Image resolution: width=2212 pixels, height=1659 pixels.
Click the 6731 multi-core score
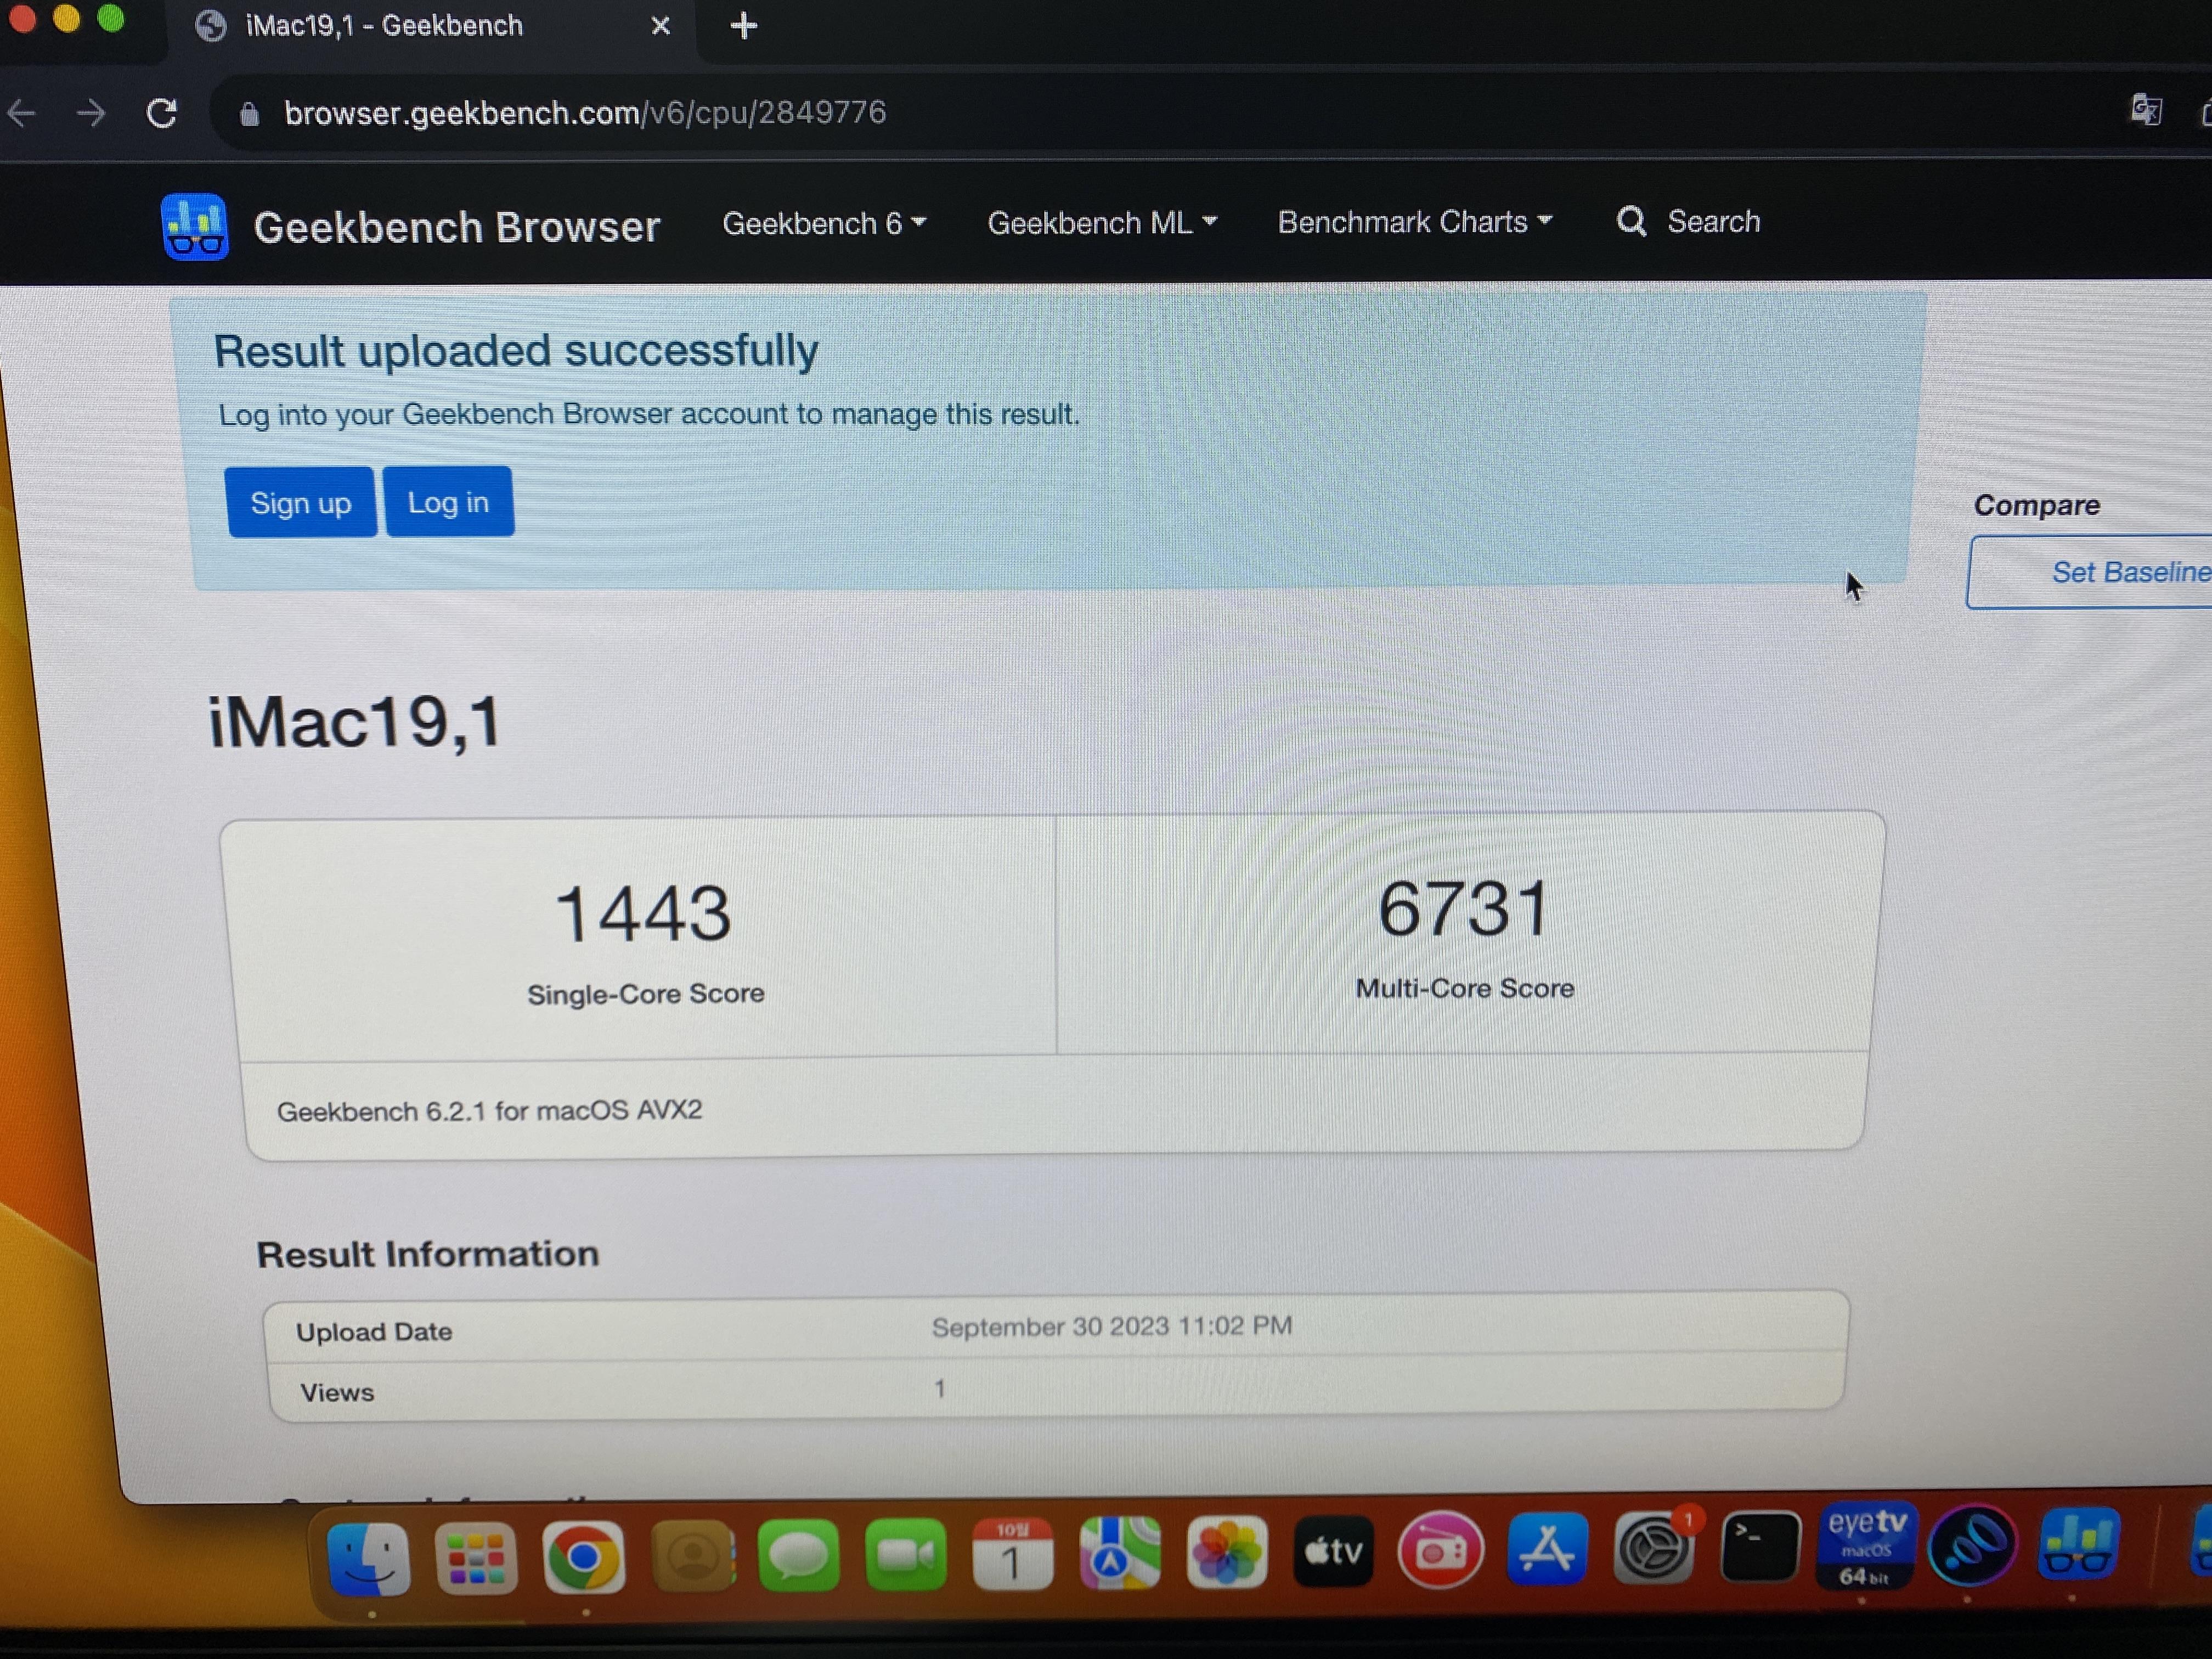click(x=1463, y=908)
